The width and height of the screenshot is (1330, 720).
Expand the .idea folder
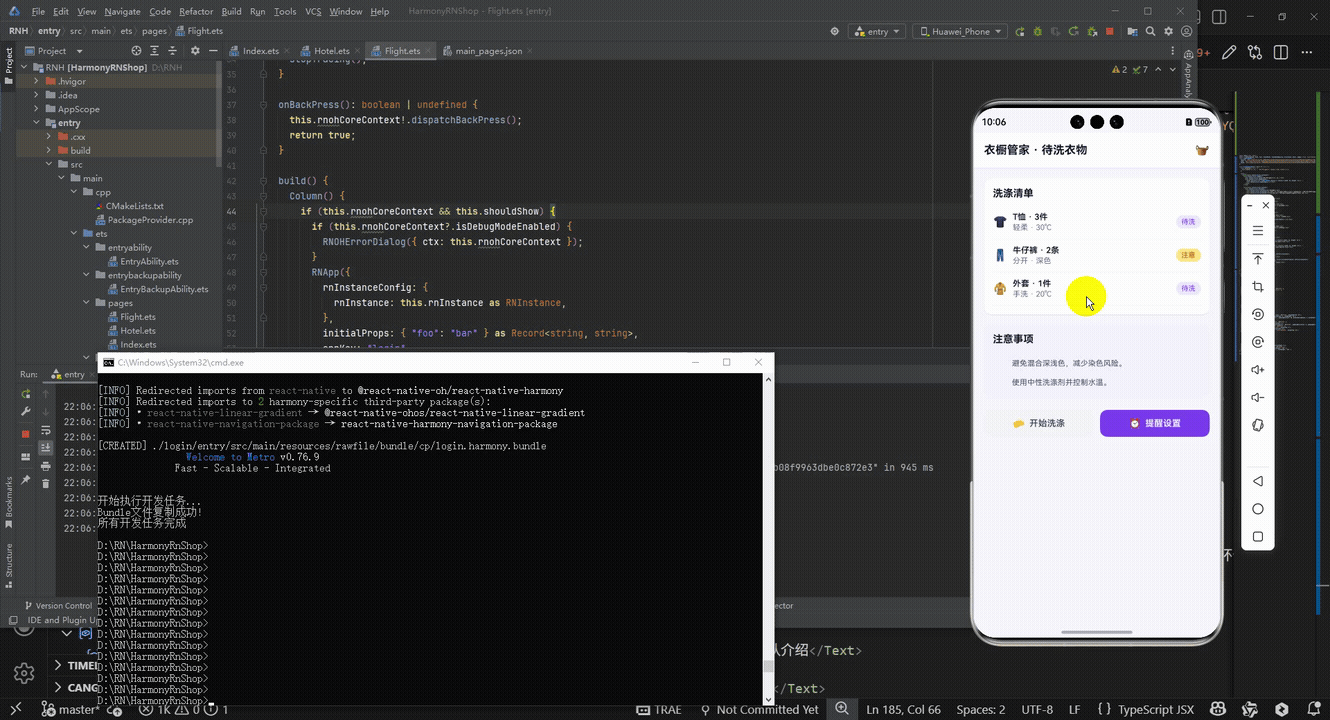coord(36,95)
